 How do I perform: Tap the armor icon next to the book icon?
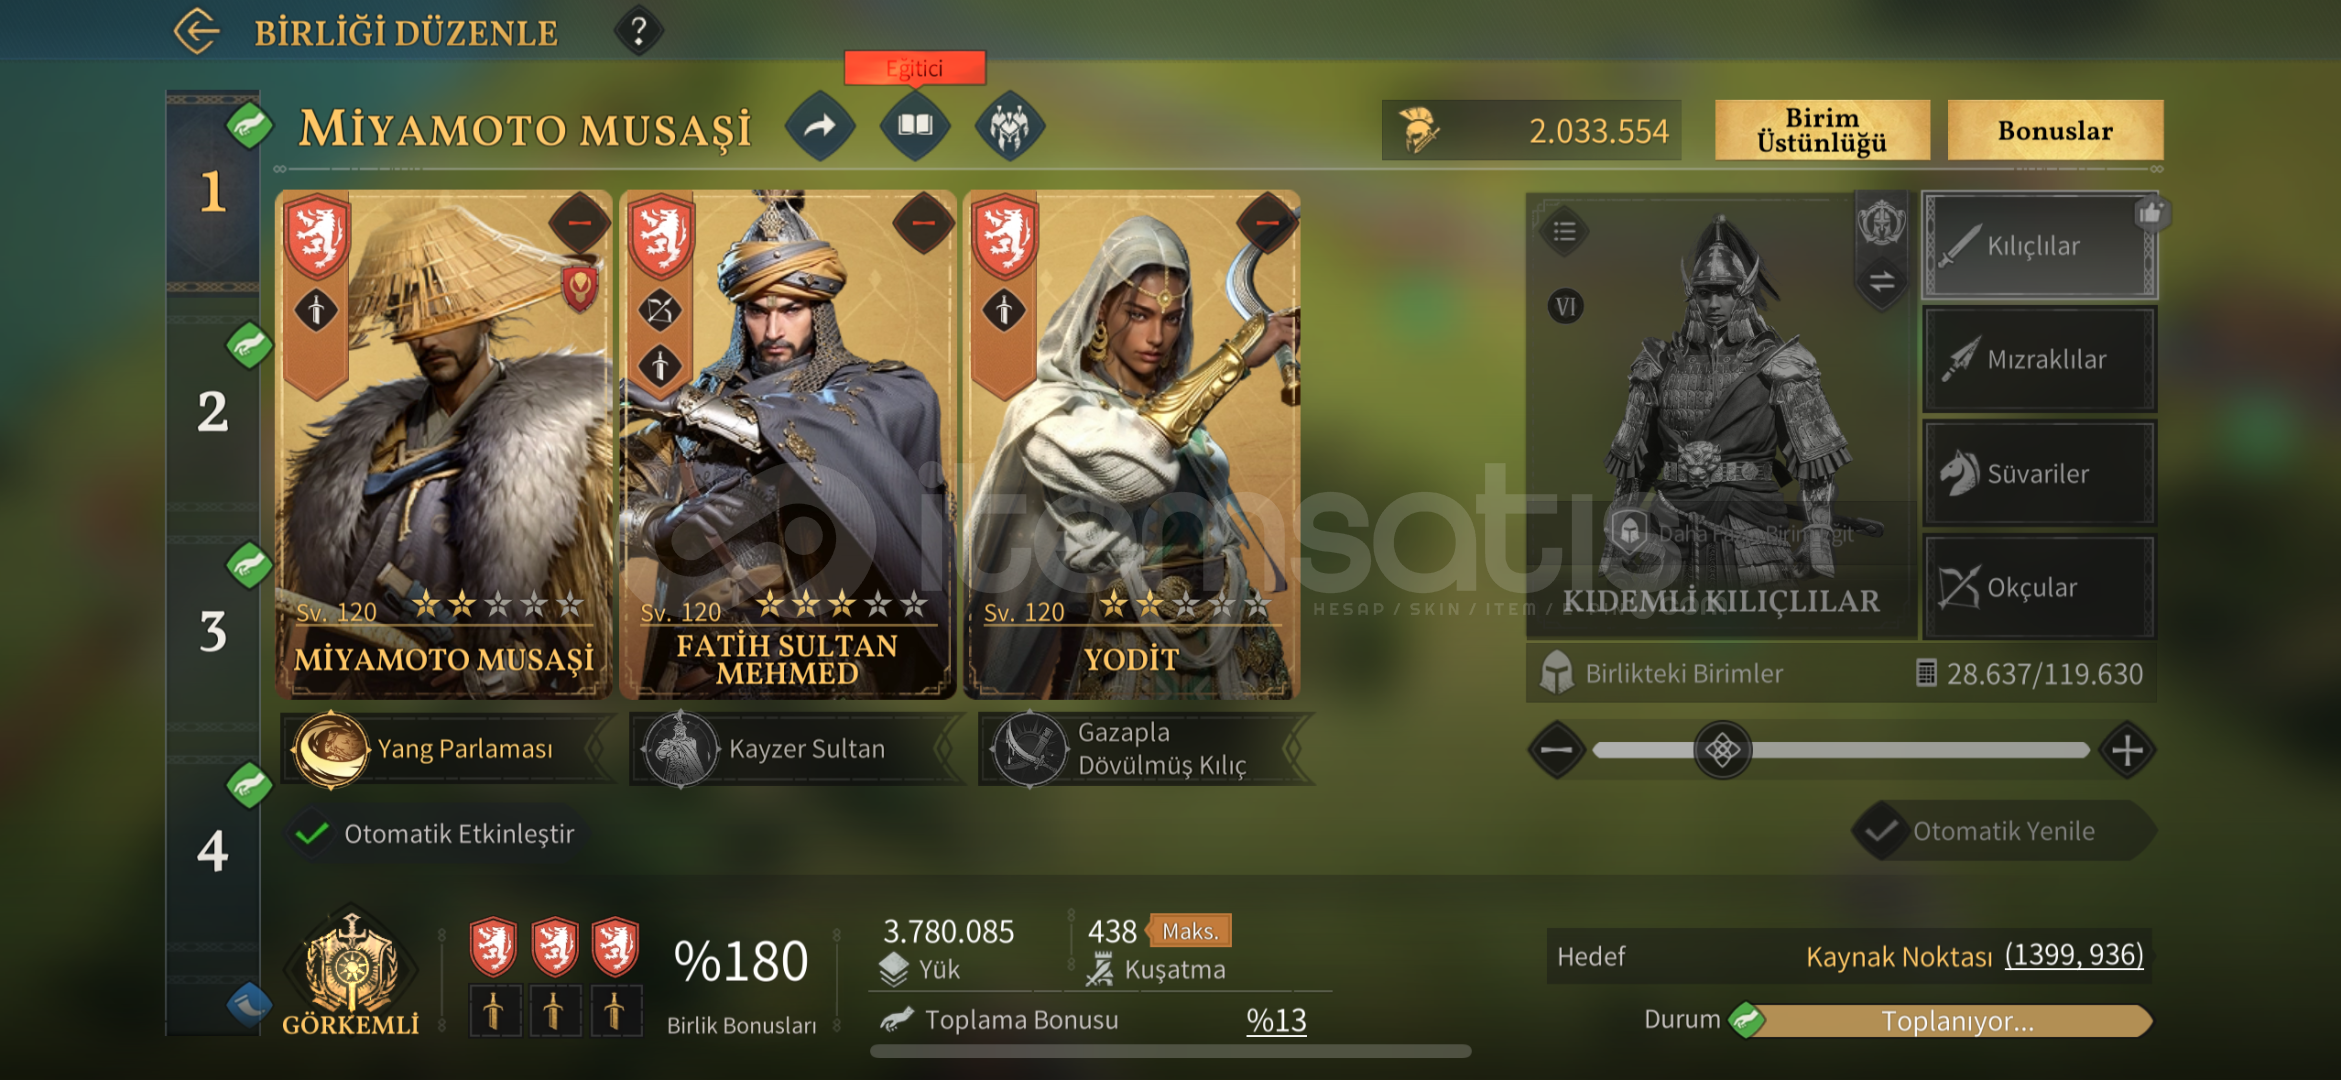[1009, 126]
